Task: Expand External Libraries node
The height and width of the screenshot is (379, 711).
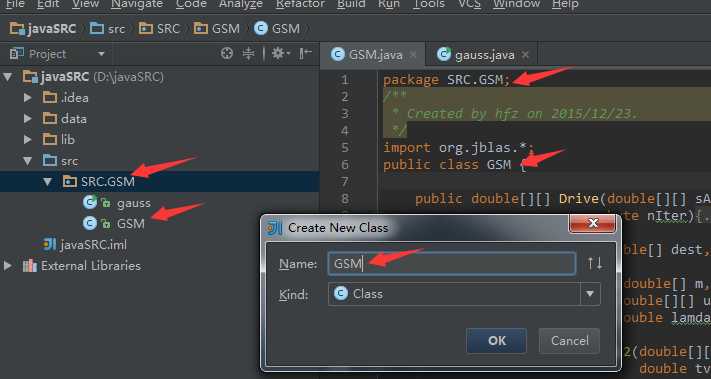Action: click(x=7, y=266)
